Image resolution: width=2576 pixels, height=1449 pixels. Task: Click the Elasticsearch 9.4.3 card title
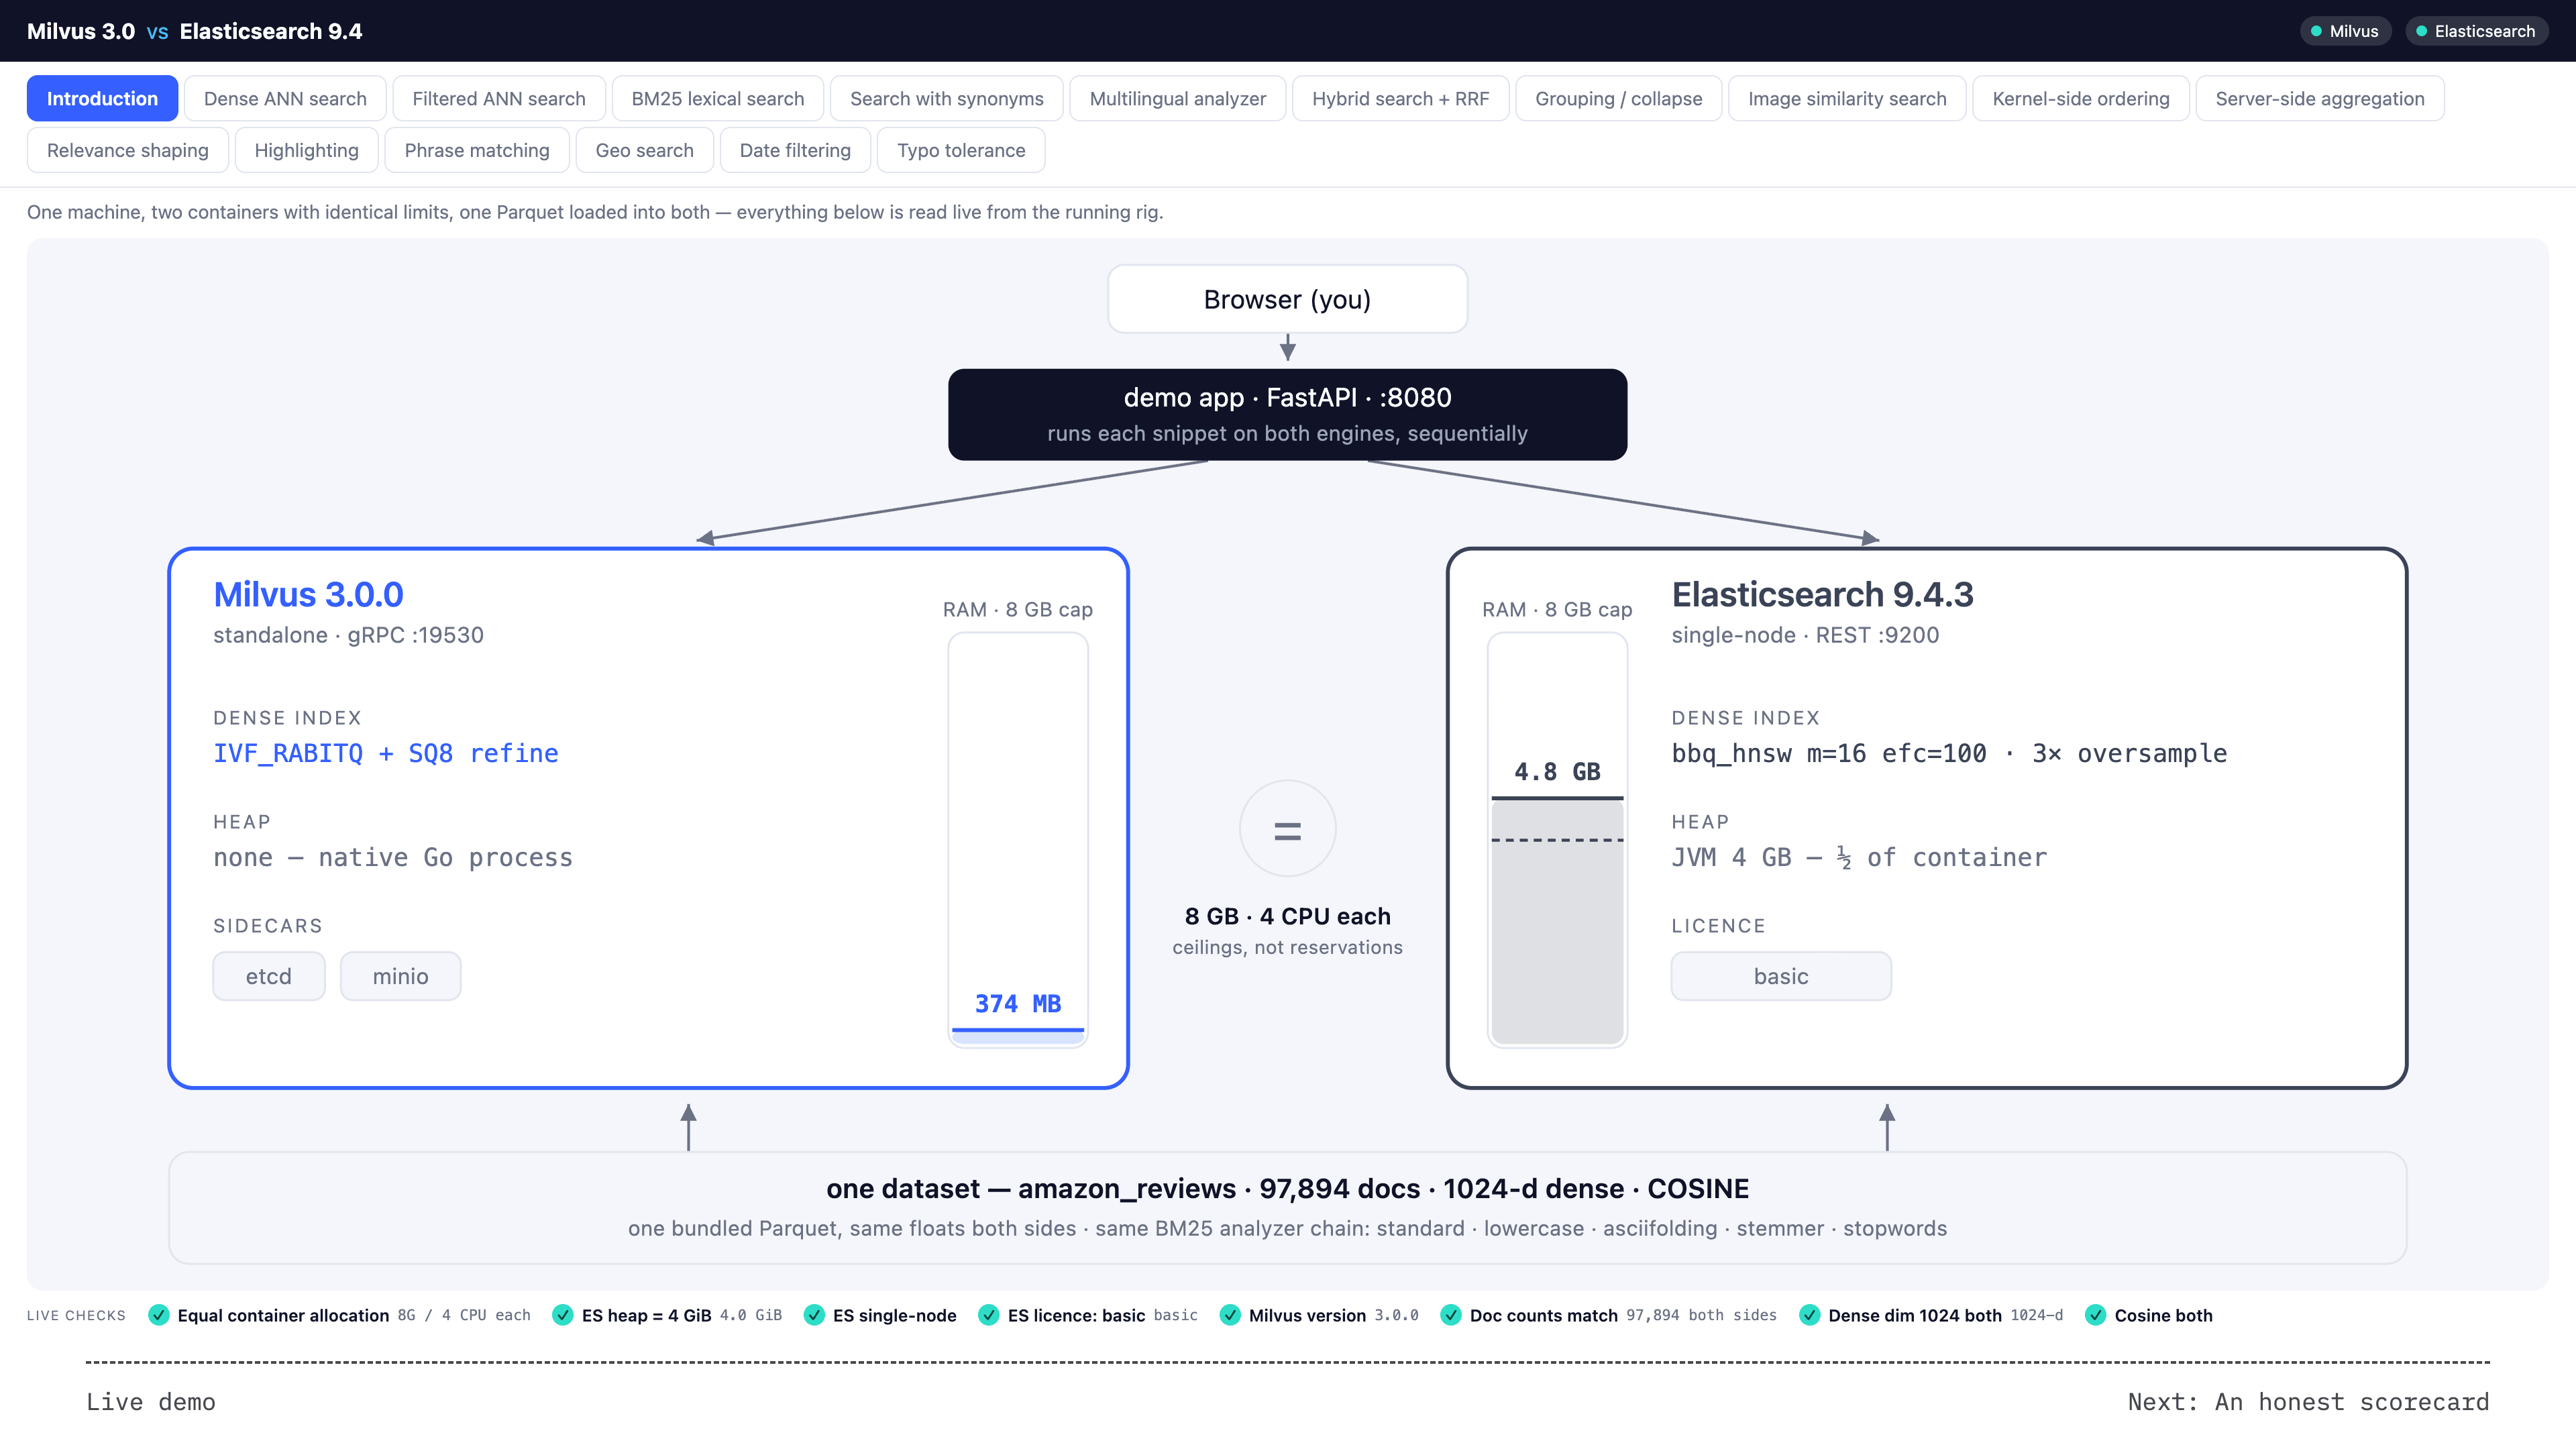coord(1822,594)
